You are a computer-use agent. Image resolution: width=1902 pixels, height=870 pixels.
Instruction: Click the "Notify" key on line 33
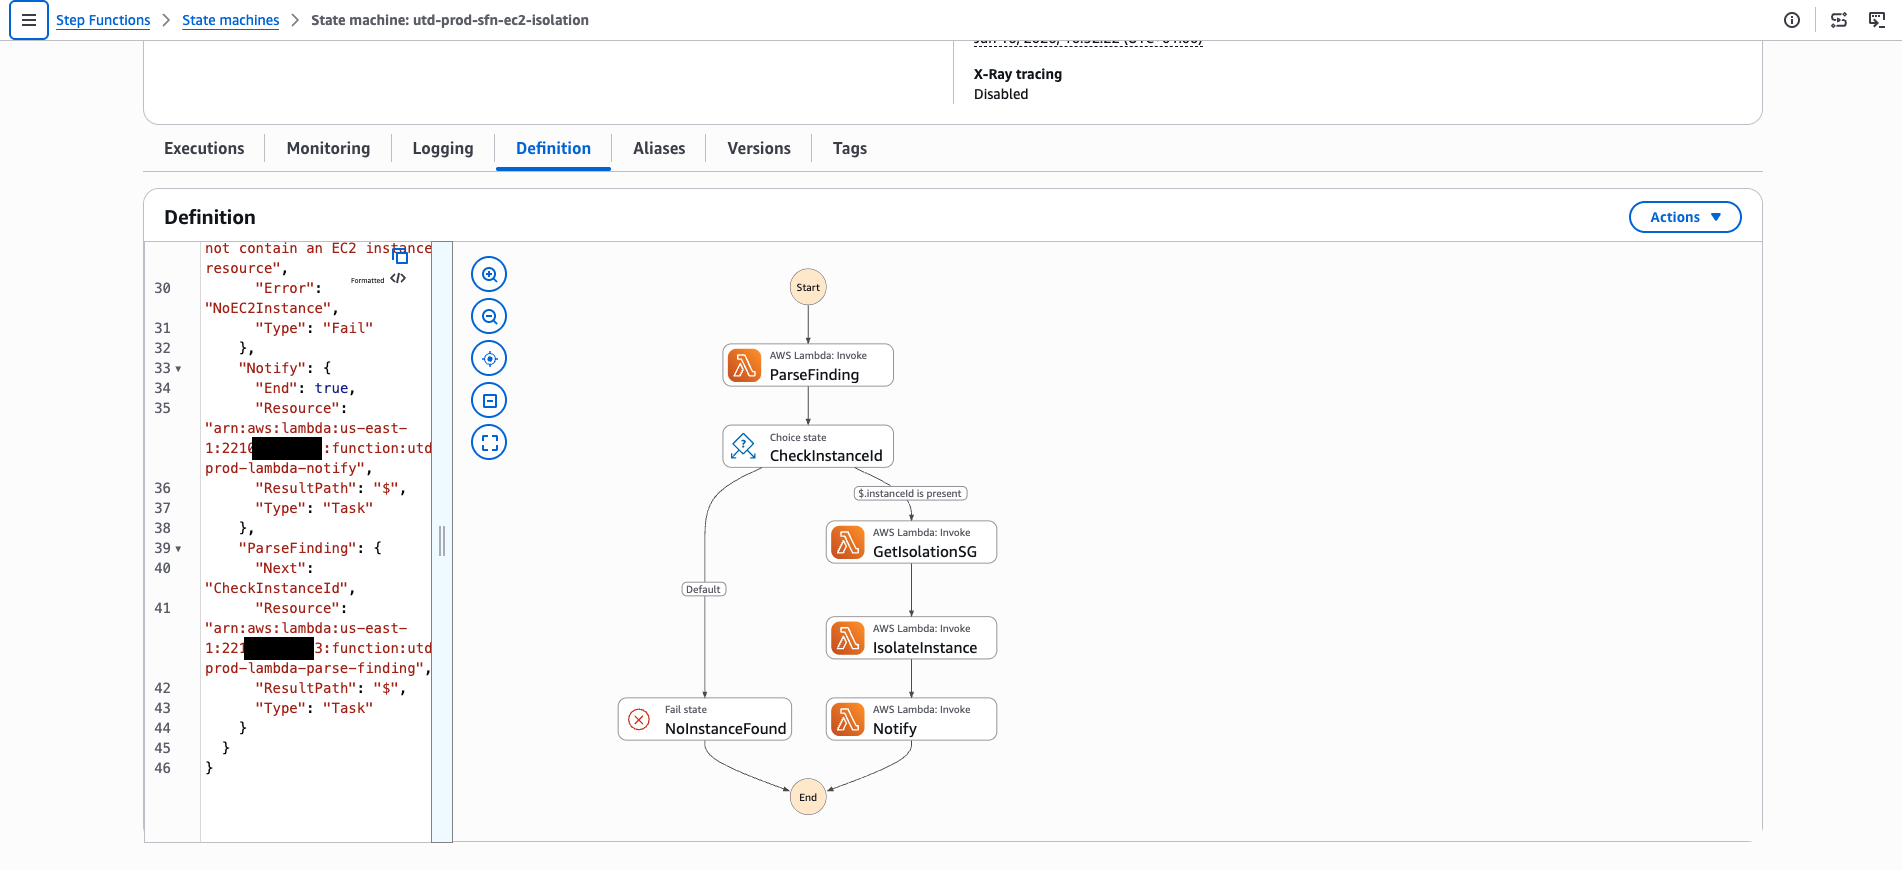[272, 368]
